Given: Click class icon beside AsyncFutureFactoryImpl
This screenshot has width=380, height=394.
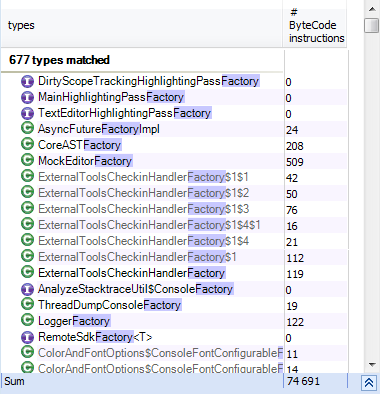Looking at the screenshot, I should tap(27, 128).
